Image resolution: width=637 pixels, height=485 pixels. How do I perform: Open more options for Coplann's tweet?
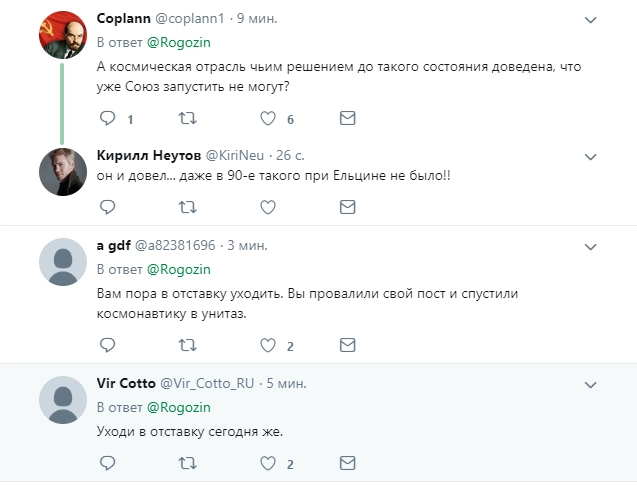tap(590, 19)
